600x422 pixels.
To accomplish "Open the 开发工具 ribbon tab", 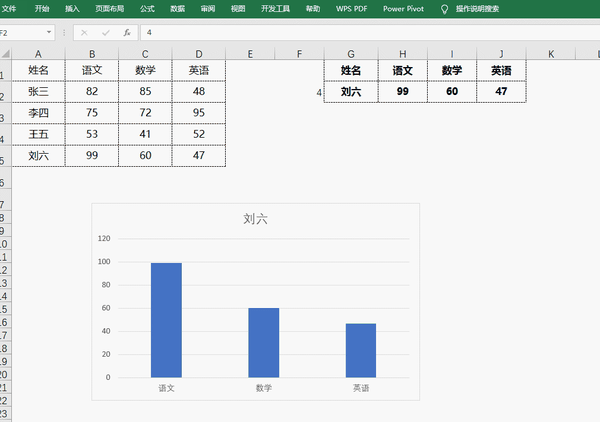I will pyautogui.click(x=275, y=8).
